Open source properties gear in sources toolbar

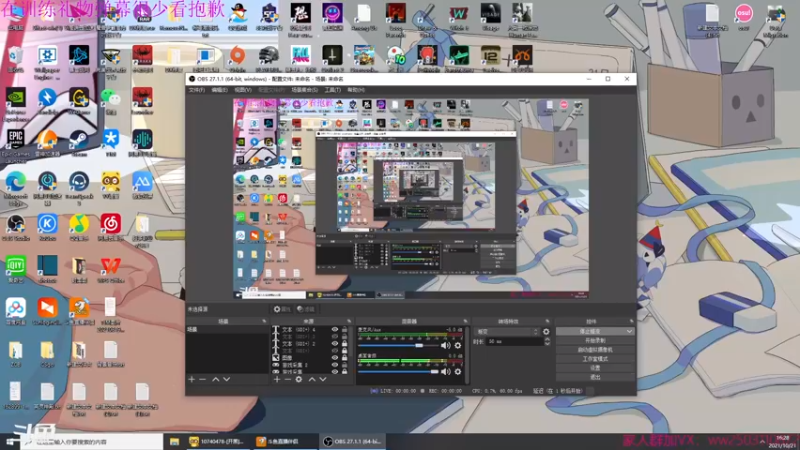[299, 380]
